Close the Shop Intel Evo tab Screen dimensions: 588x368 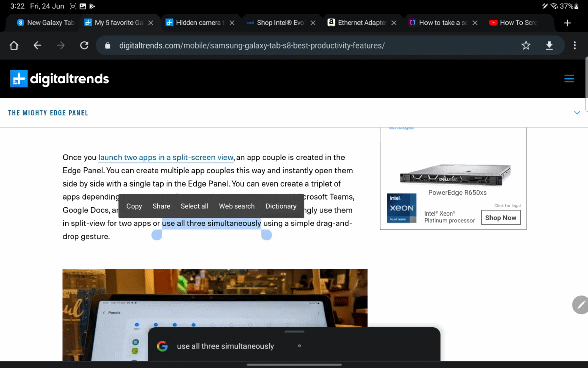[x=313, y=23]
